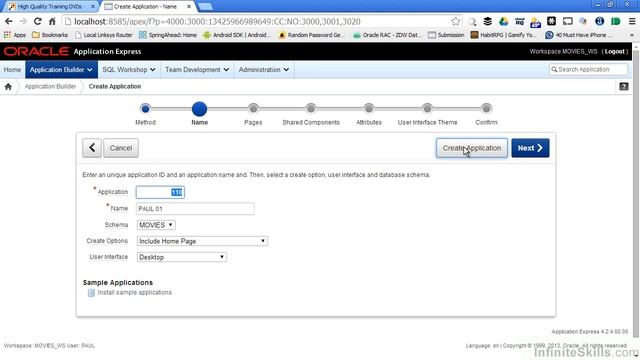Open the HabitRPG bookmark

pos(504,35)
